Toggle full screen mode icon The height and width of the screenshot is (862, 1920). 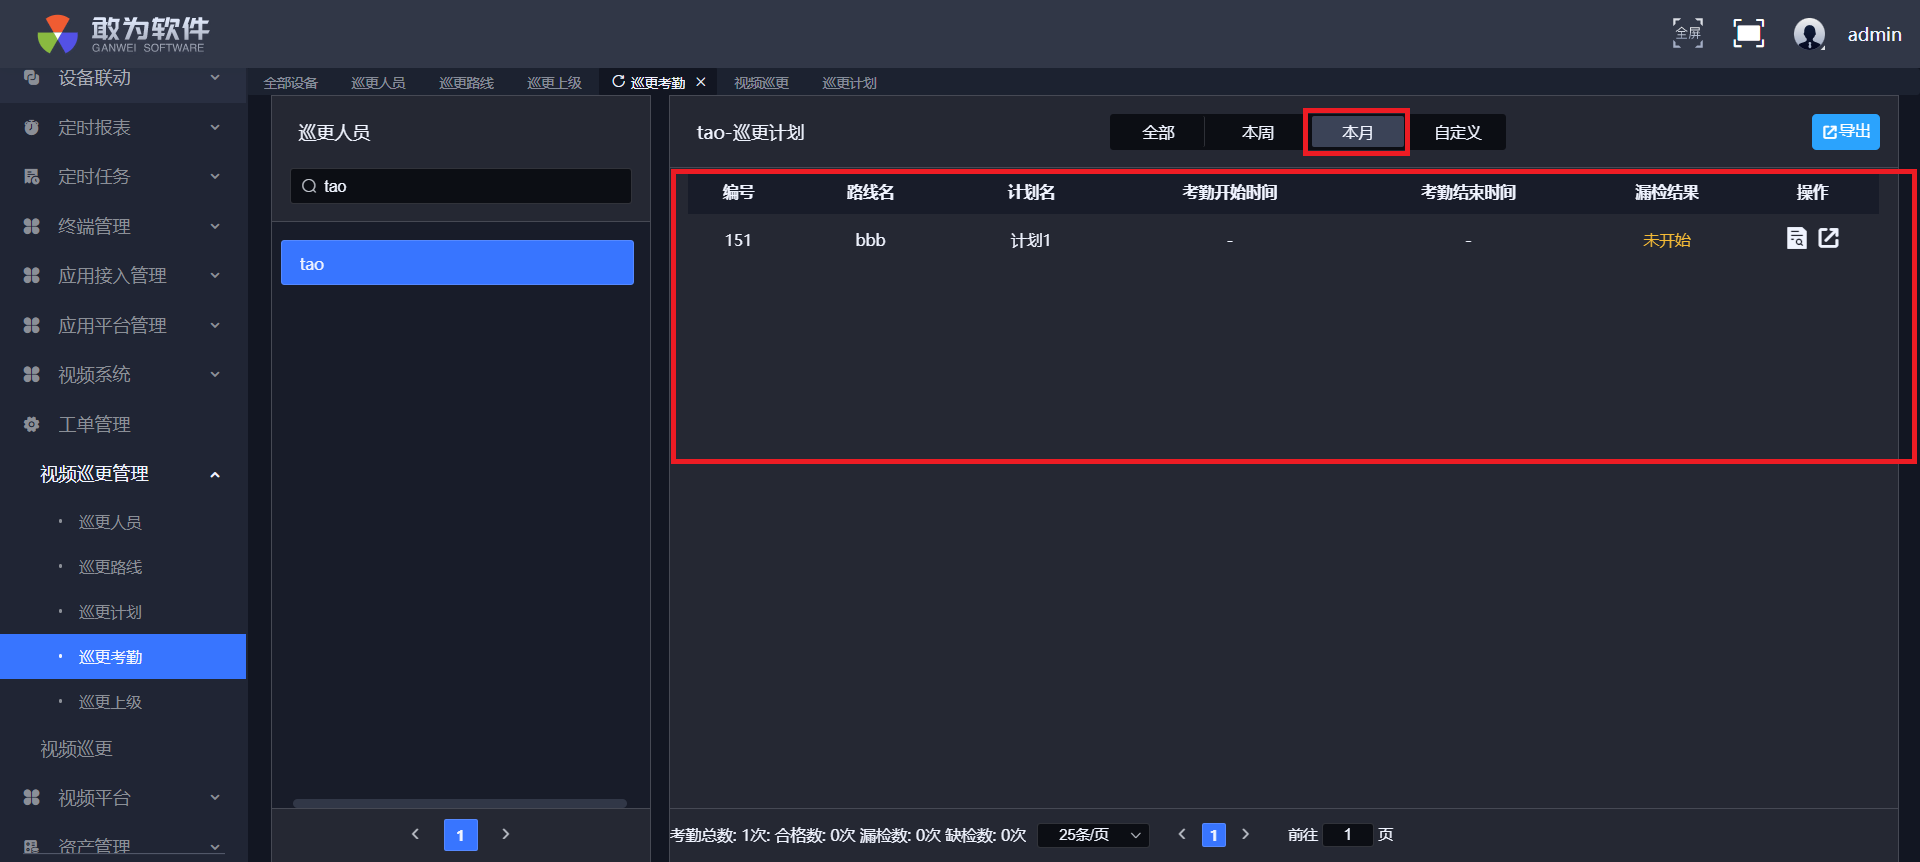tap(1687, 33)
